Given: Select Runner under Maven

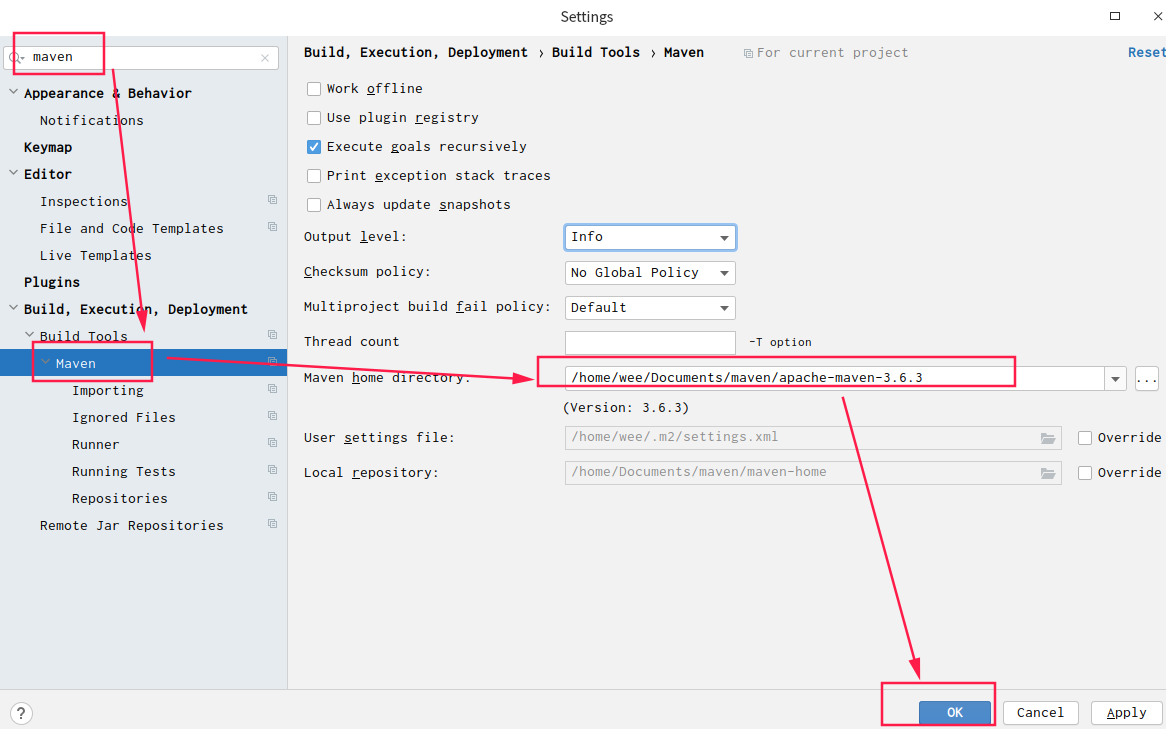Looking at the screenshot, I should pos(95,444).
